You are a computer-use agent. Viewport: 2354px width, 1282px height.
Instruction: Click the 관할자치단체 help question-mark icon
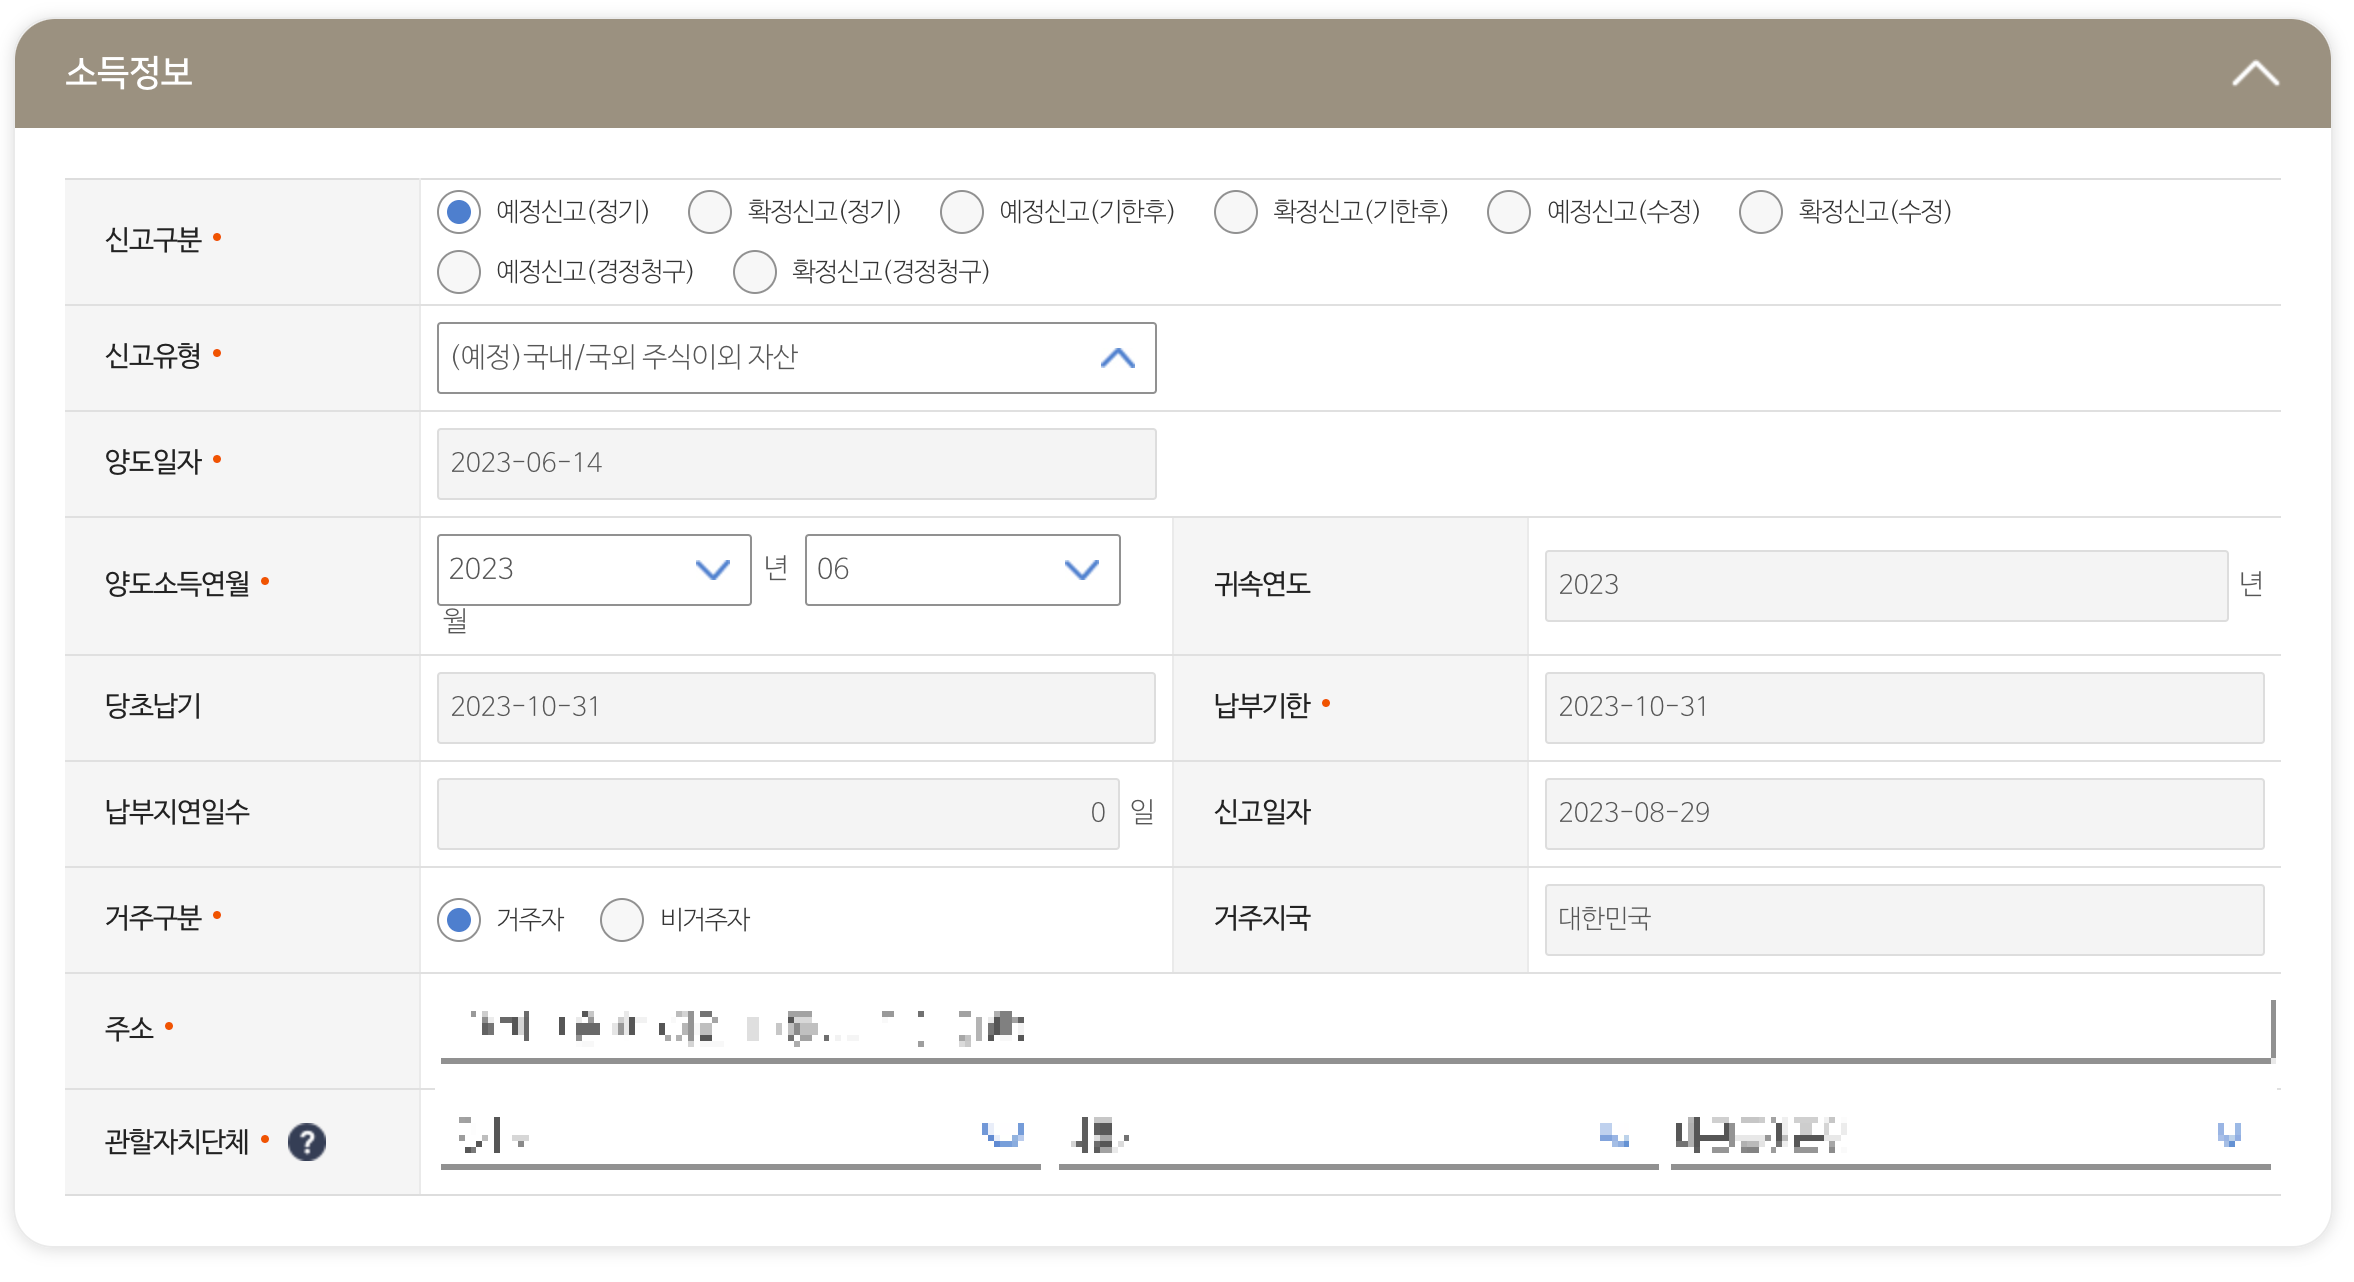pyautogui.click(x=307, y=1142)
